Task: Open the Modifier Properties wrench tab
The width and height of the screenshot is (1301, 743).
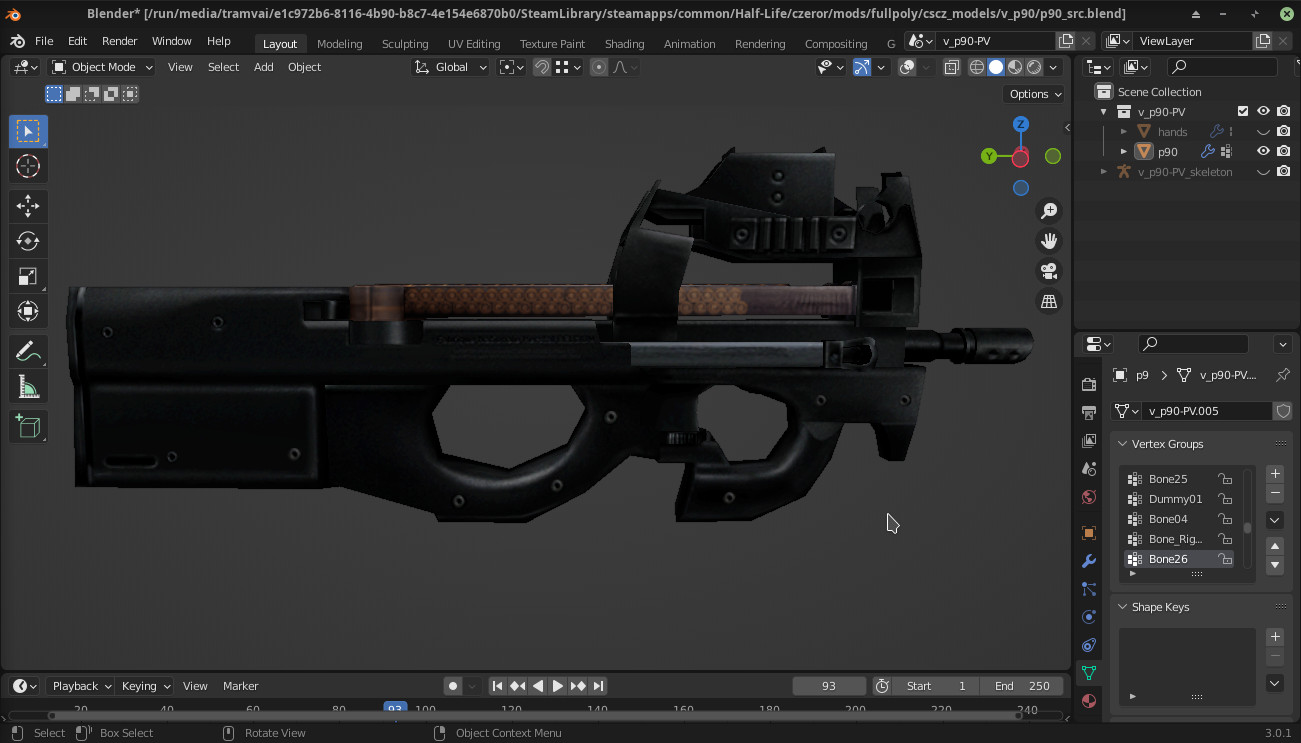Action: coord(1088,561)
